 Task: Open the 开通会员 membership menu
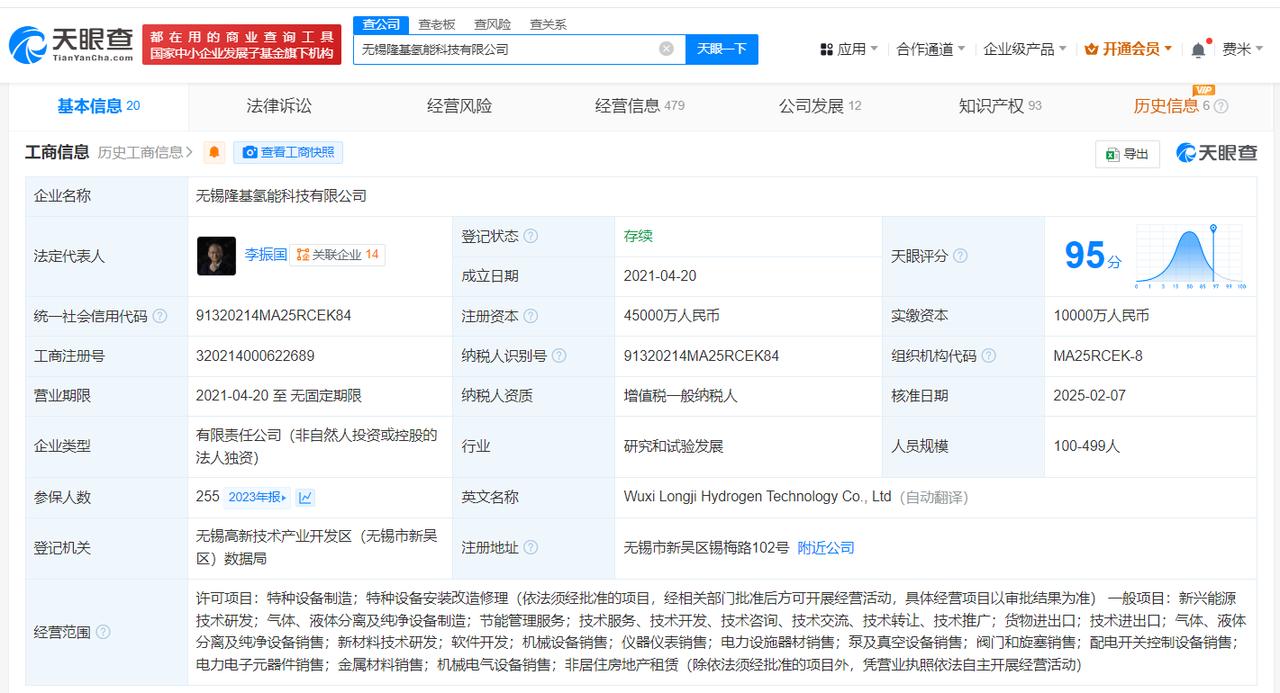[x=1129, y=48]
